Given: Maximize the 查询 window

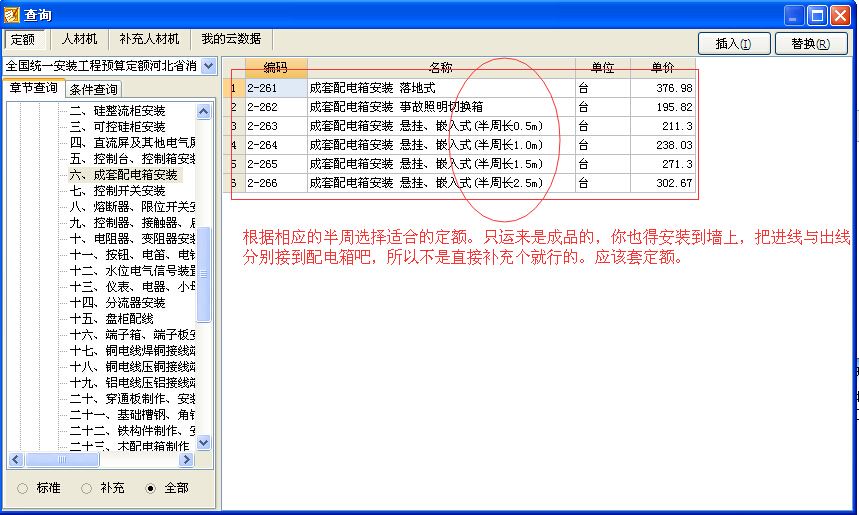Looking at the screenshot, I should [x=817, y=15].
